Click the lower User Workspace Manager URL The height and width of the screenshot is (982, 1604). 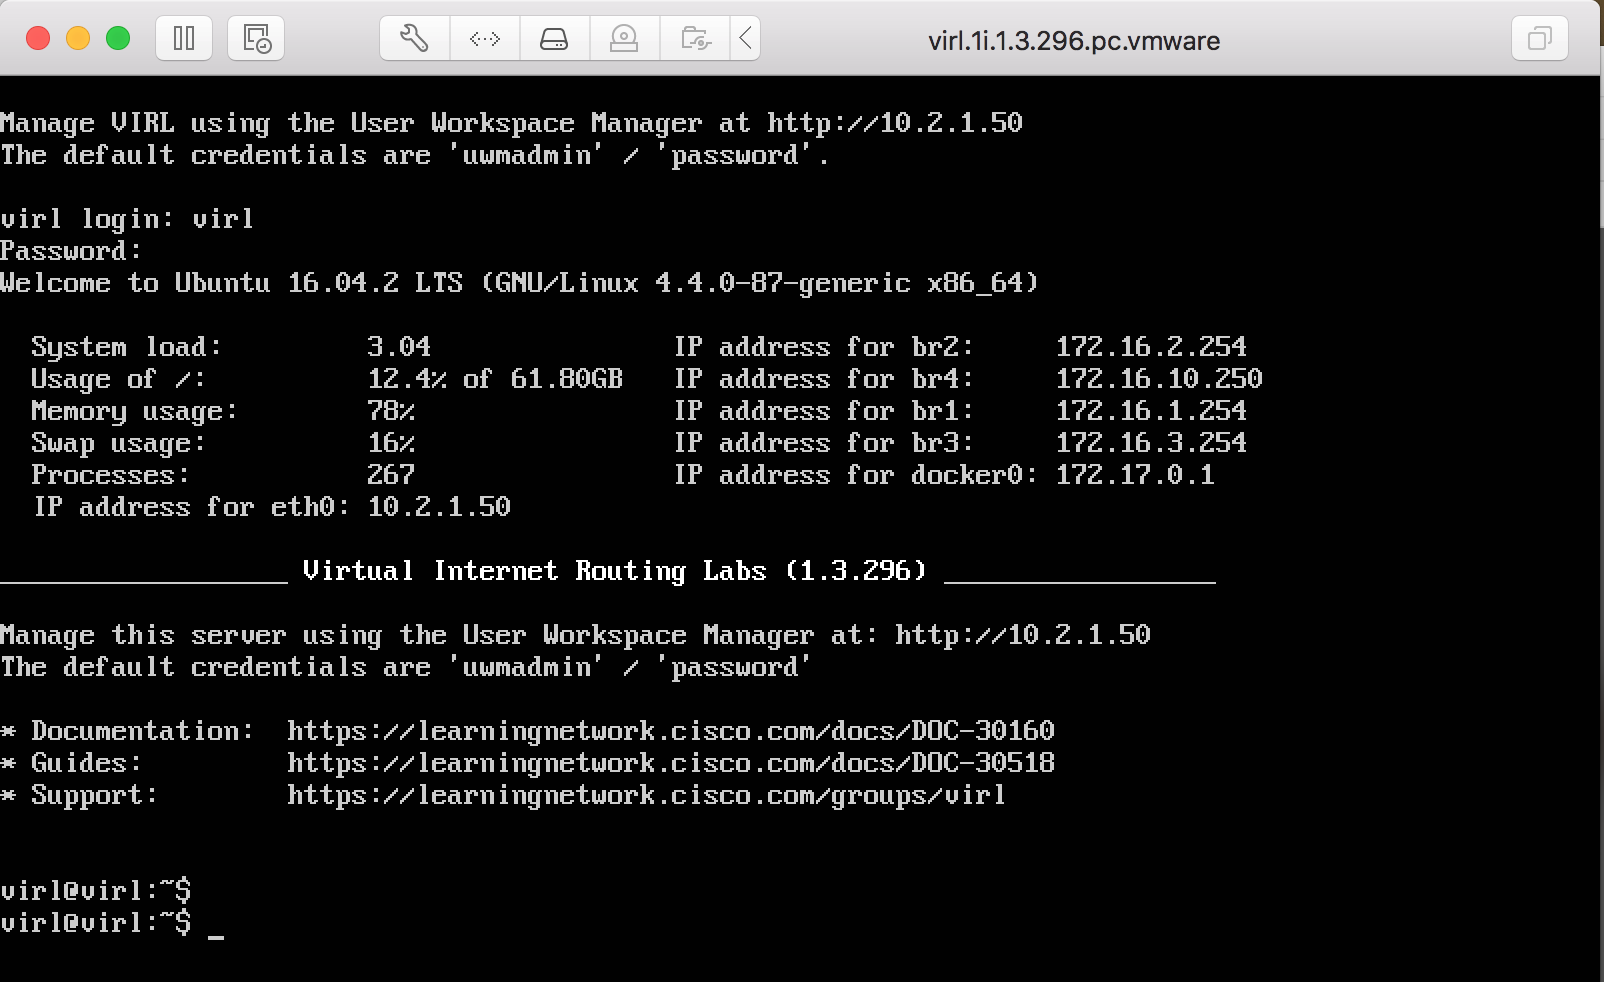[x=1023, y=635]
